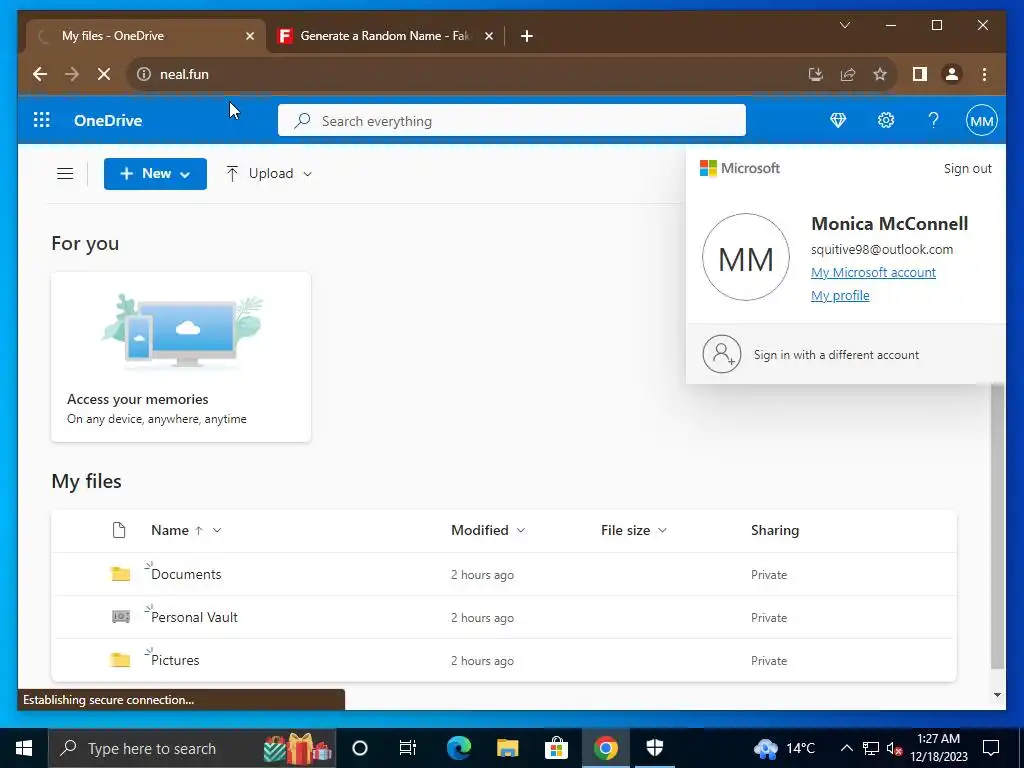The width and height of the screenshot is (1024, 768).
Task: Open the File size column dropdown
Action: pos(662,530)
